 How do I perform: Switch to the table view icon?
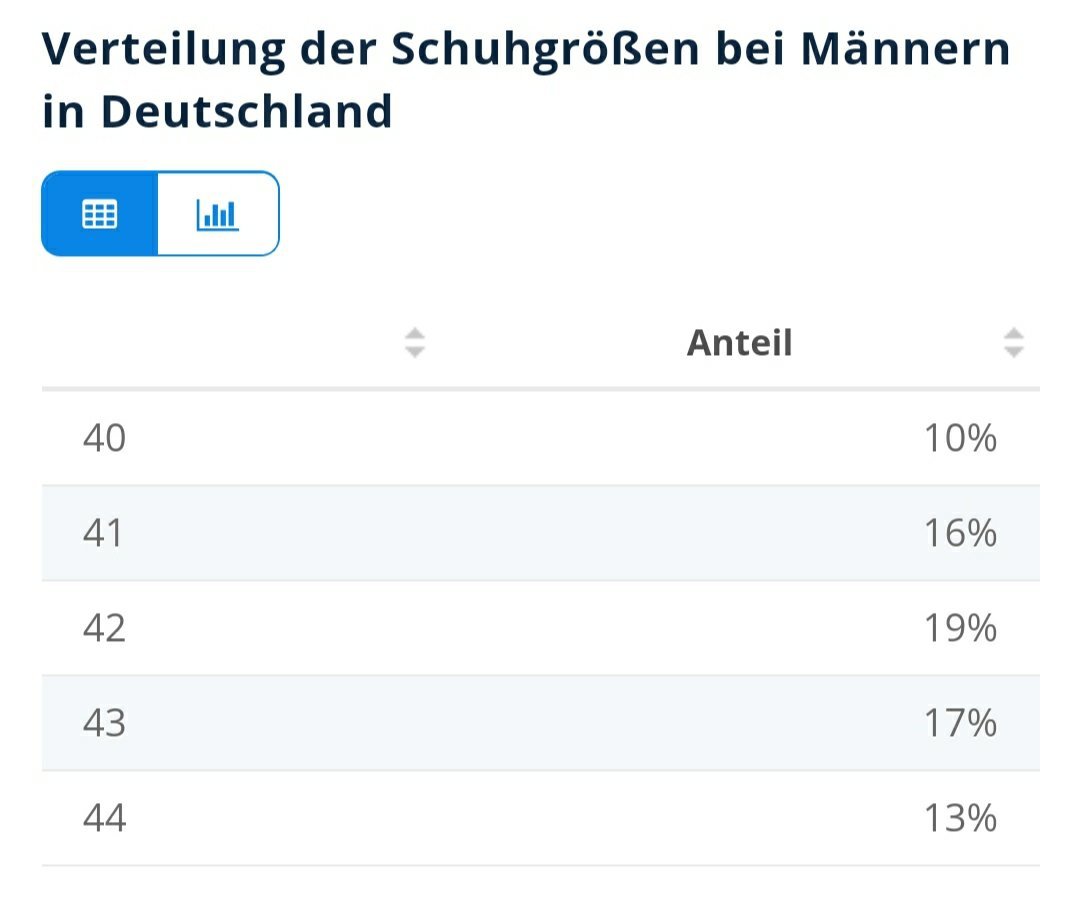pyautogui.click(x=99, y=214)
